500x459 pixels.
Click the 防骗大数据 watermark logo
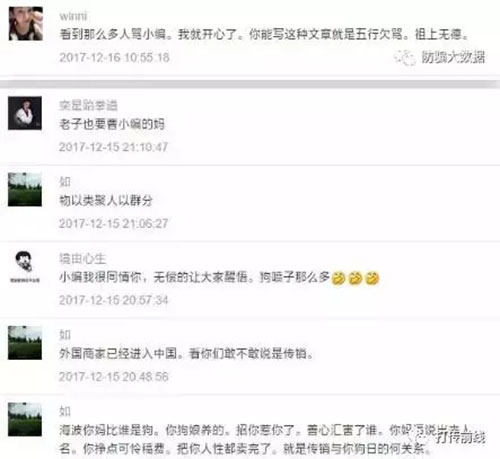(440, 57)
